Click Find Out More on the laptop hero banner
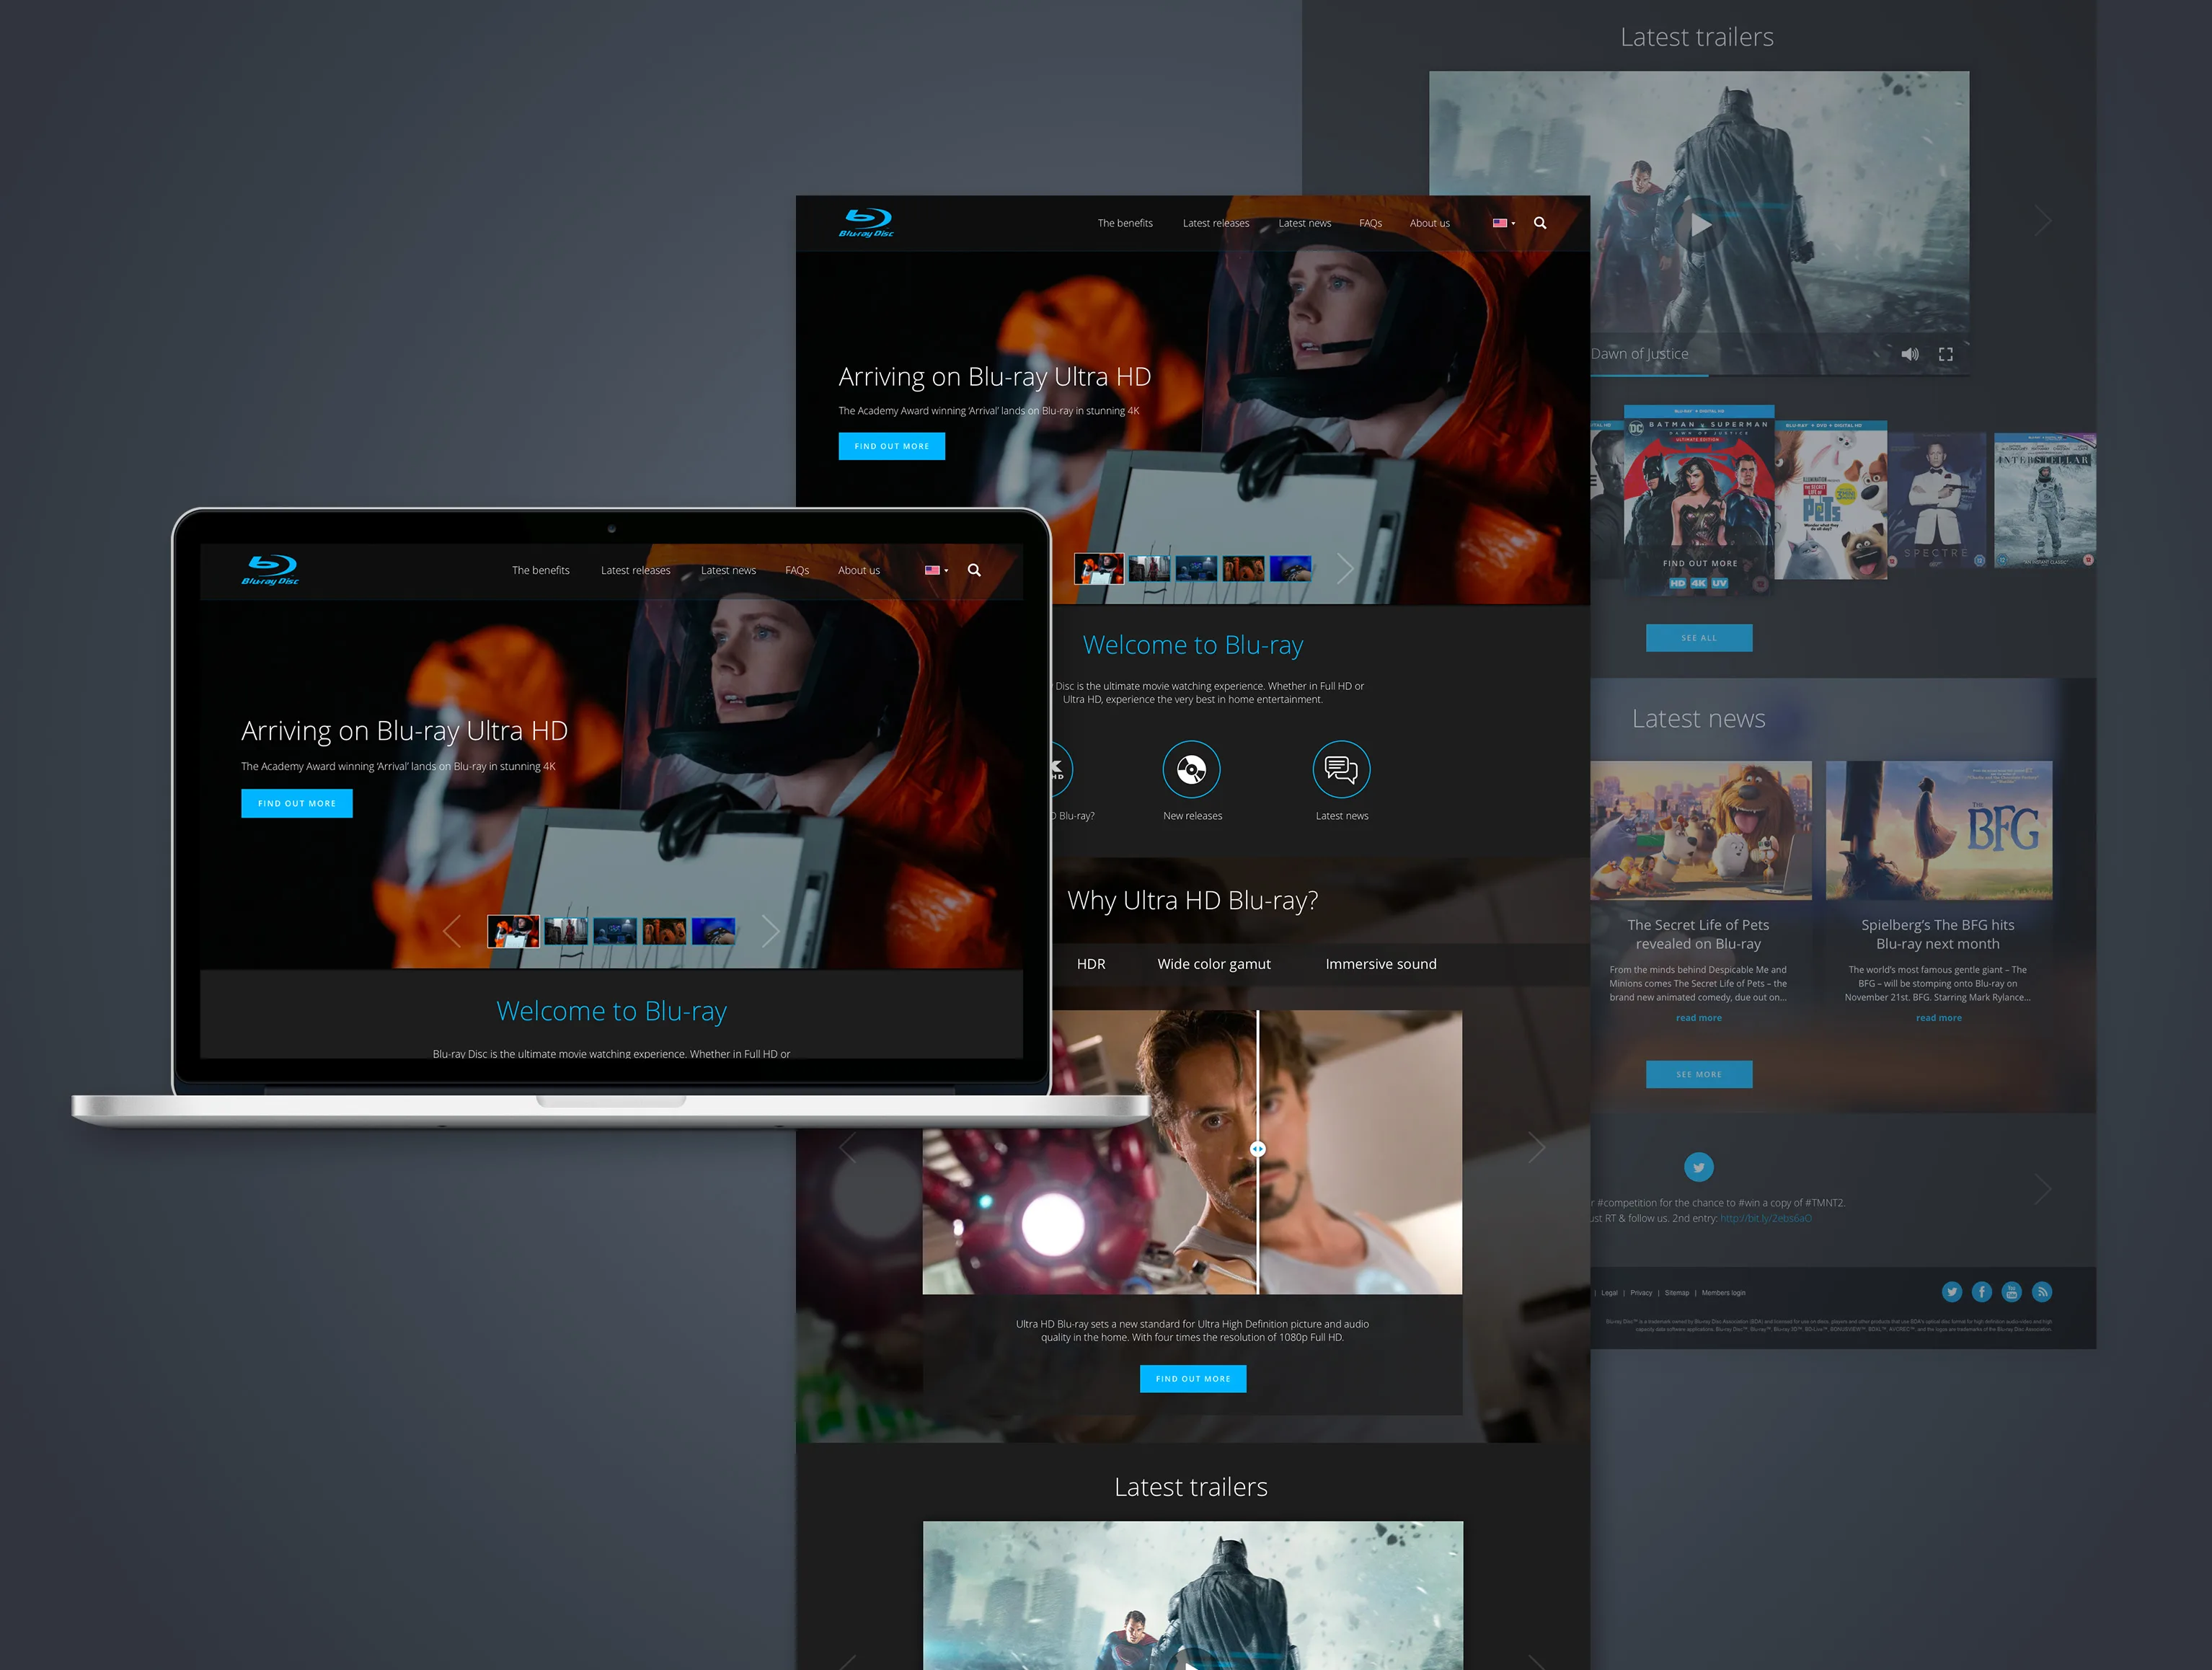Screen dimensions: 2212x1670 297,803
